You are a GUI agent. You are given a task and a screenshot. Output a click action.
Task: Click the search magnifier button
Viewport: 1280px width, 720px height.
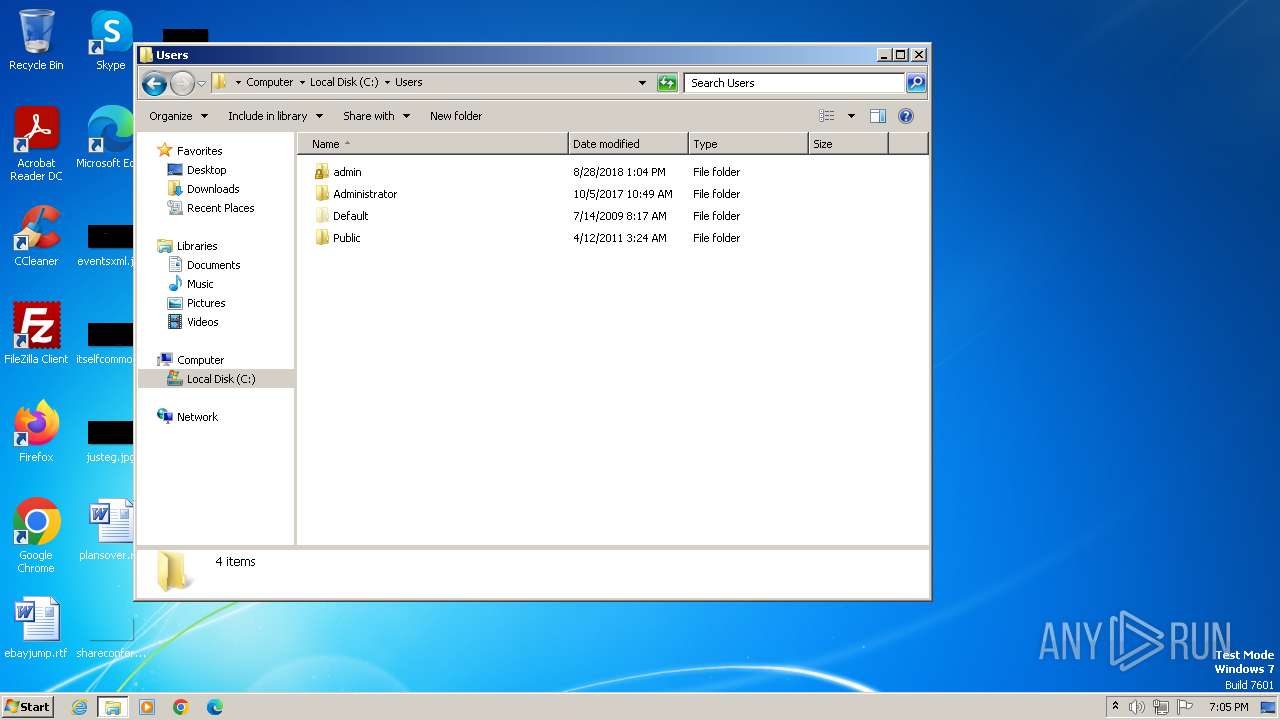915,83
